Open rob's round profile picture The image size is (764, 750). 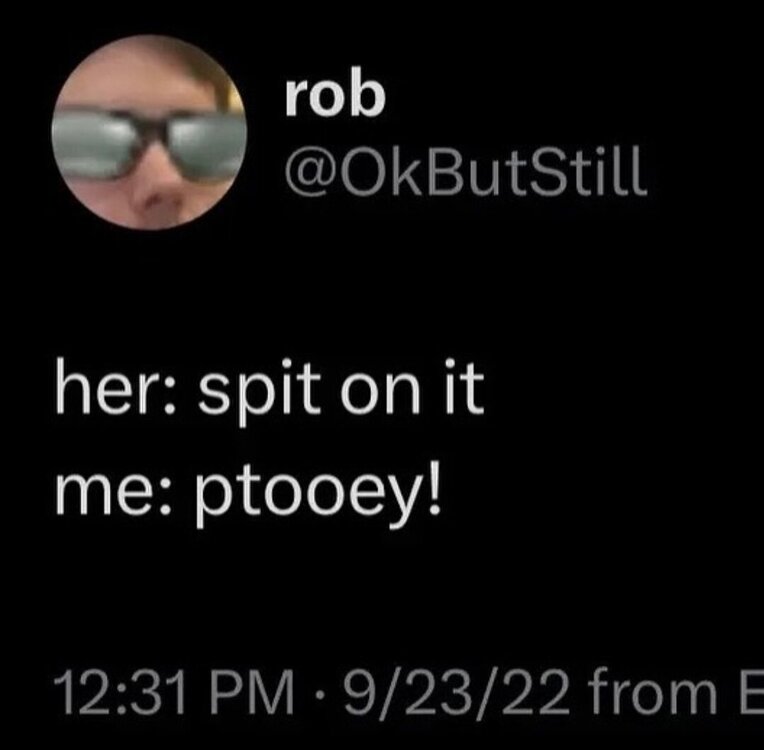click(150, 131)
